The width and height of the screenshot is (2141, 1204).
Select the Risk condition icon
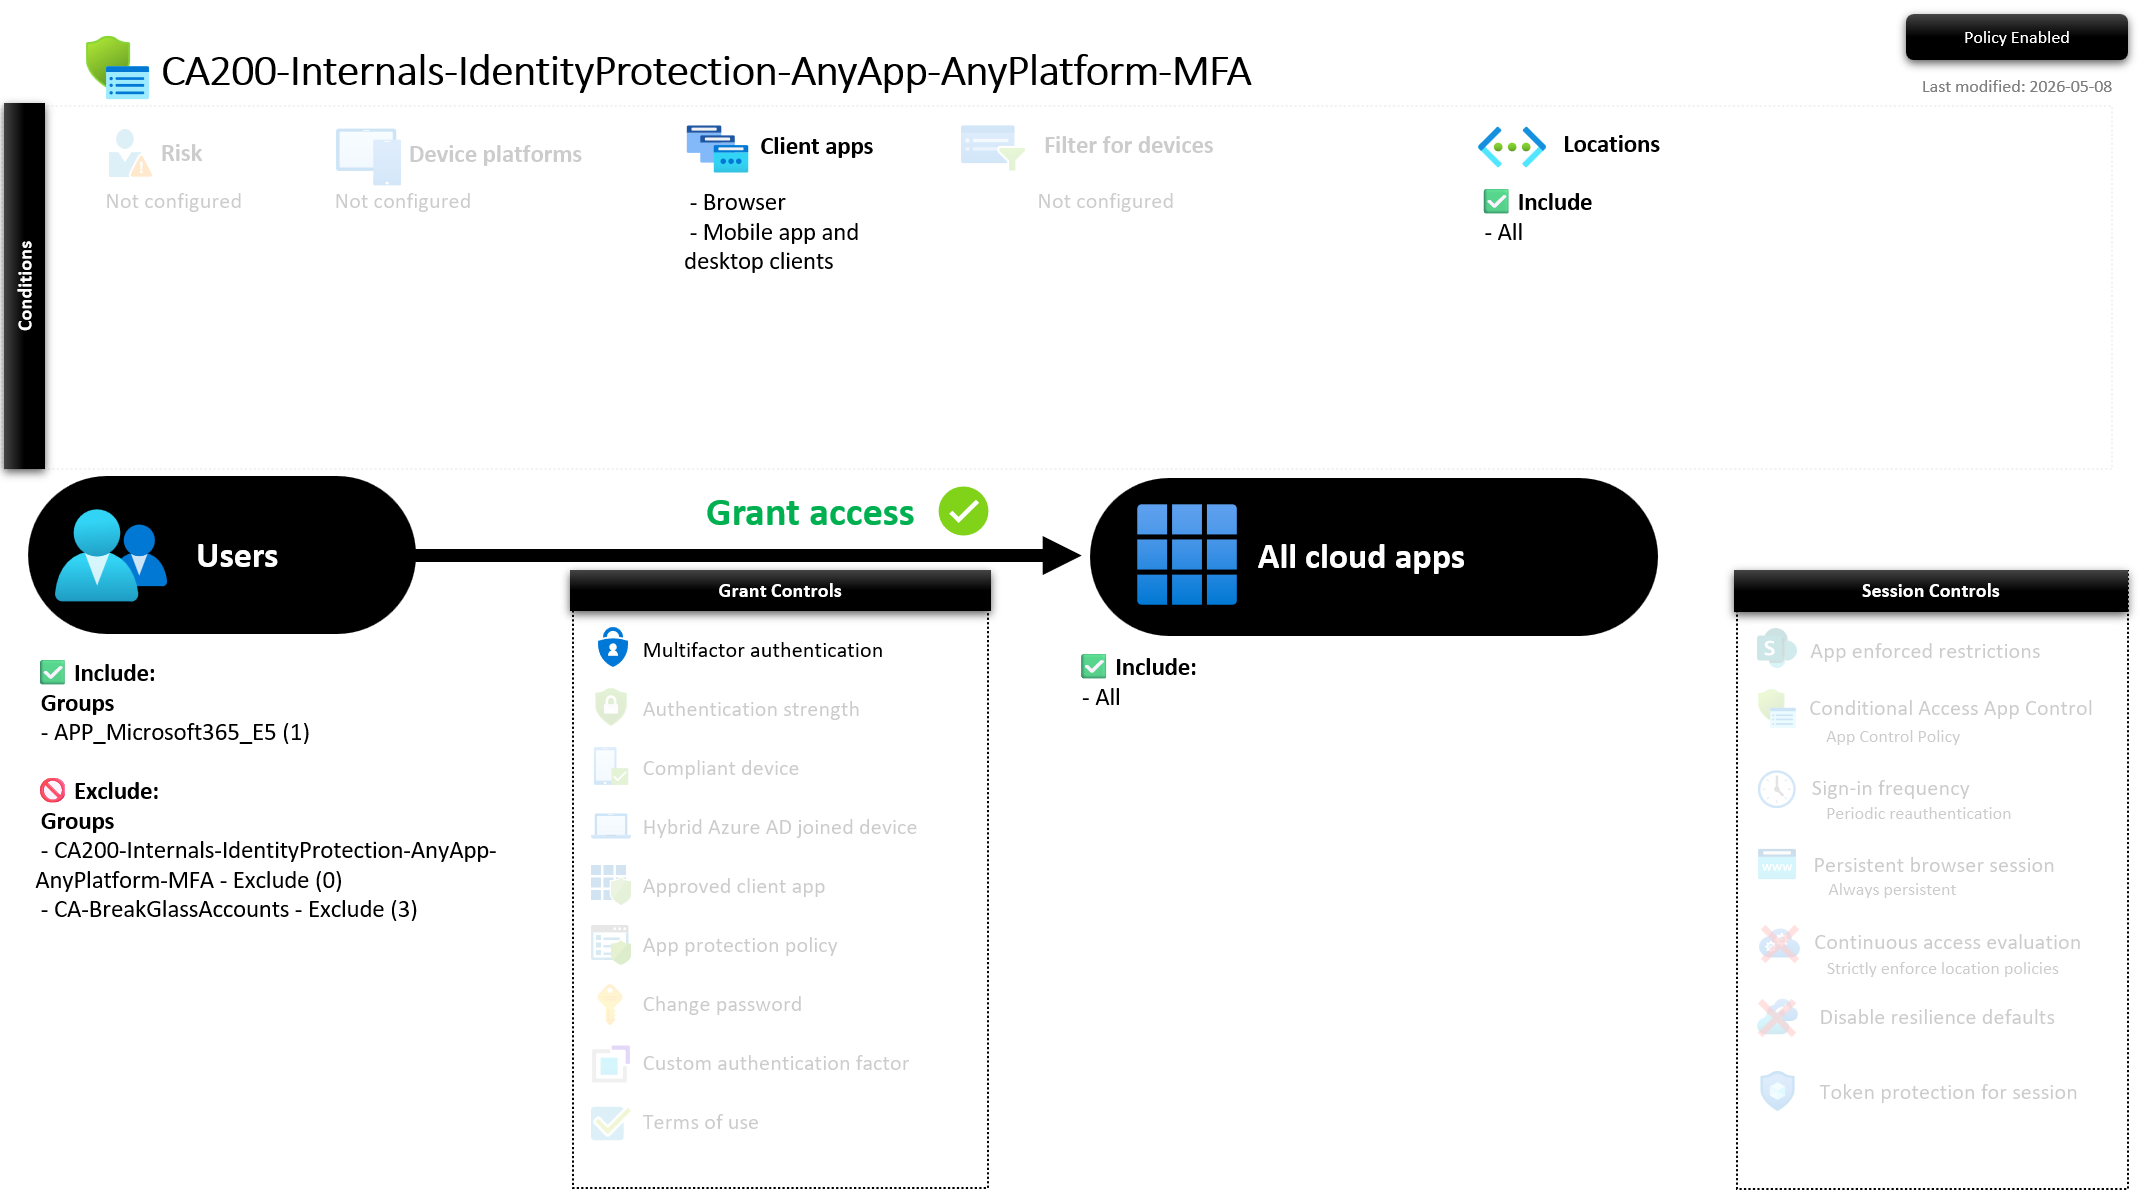click(x=129, y=153)
